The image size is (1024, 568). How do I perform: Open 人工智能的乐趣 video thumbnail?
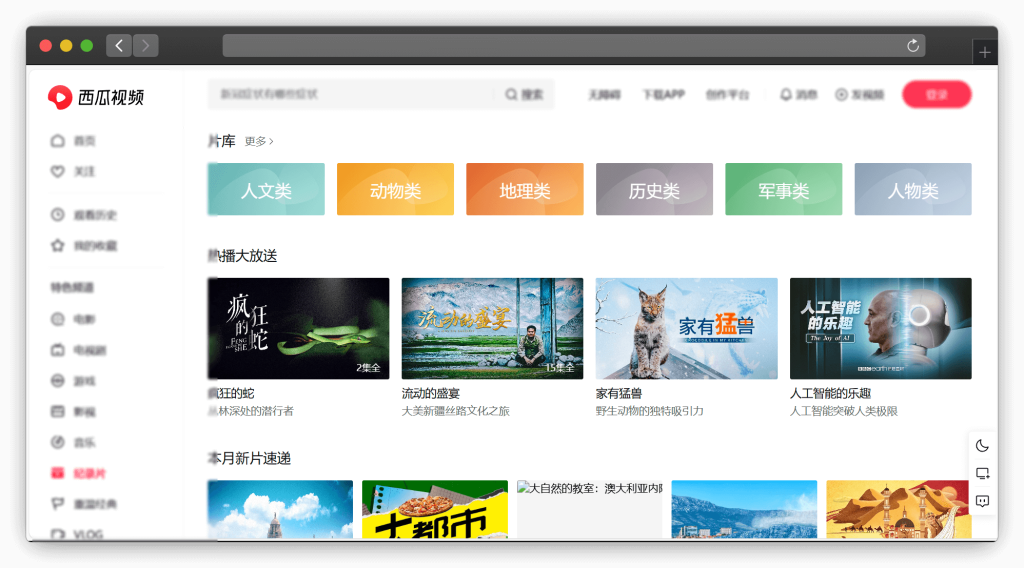[x=880, y=328]
